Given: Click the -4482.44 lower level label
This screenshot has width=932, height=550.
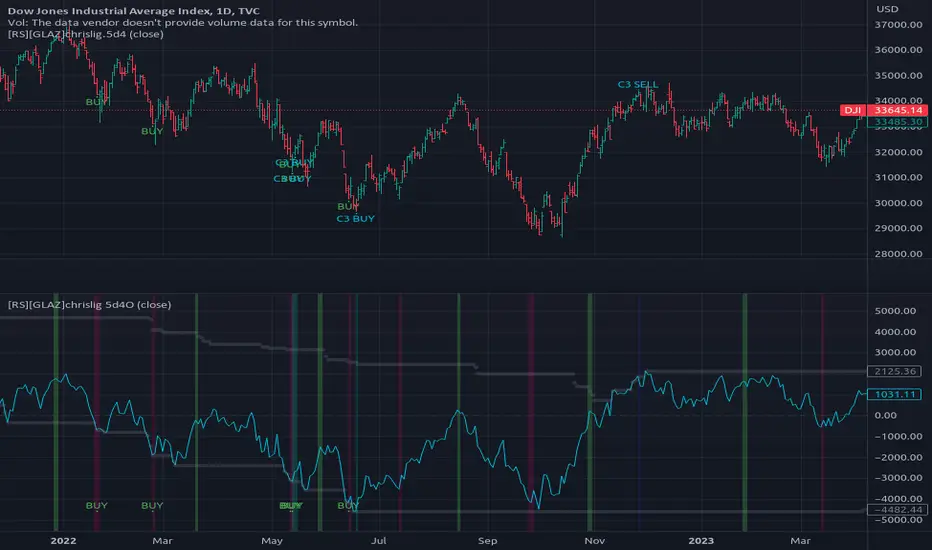Looking at the screenshot, I should [x=896, y=510].
